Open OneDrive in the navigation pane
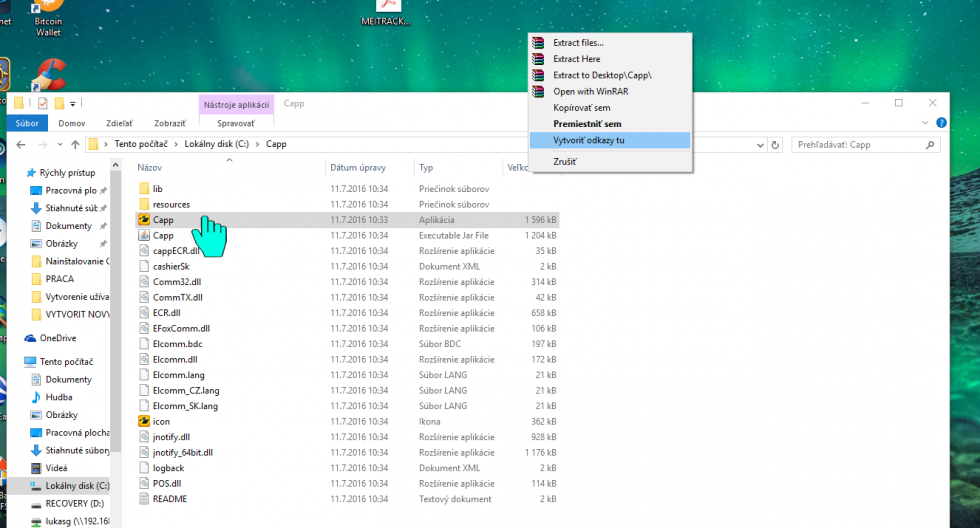This screenshot has width=980, height=528. 58,338
